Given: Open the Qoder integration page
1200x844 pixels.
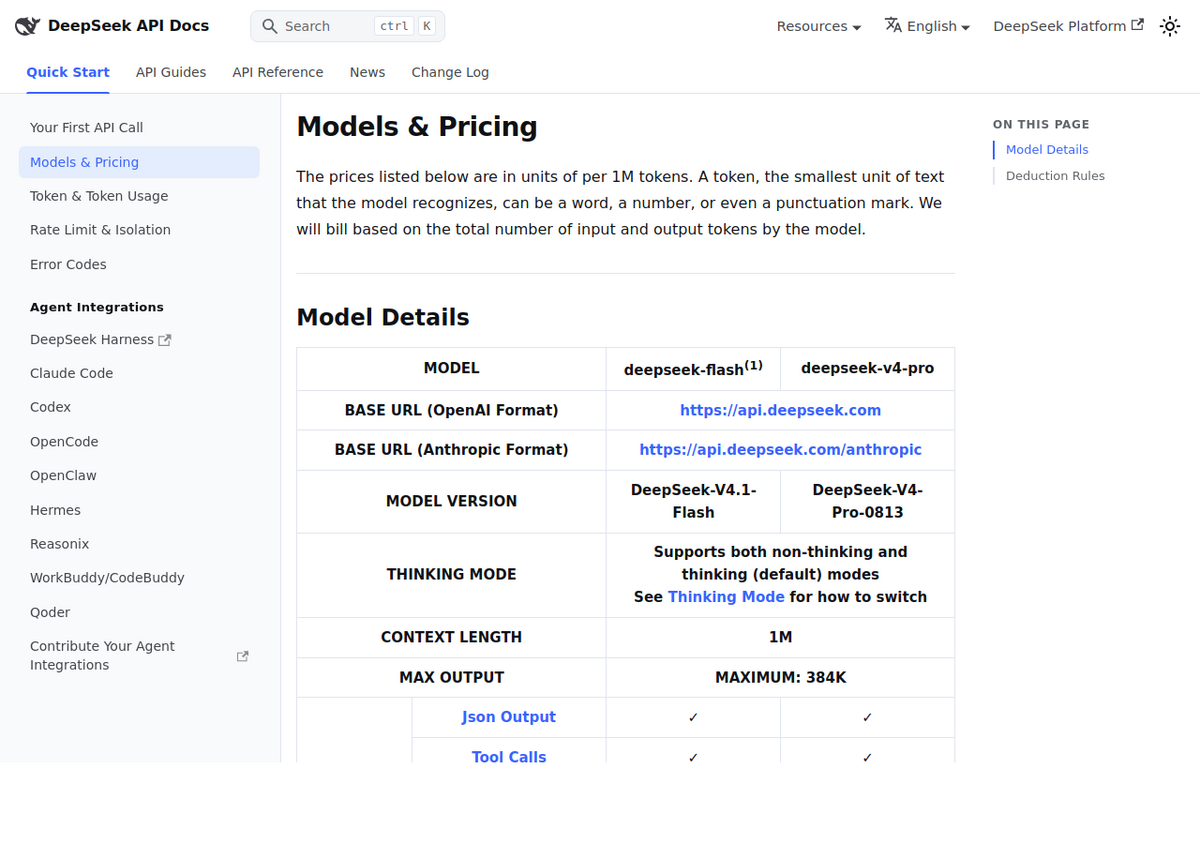Looking at the screenshot, I should (139, 612).
